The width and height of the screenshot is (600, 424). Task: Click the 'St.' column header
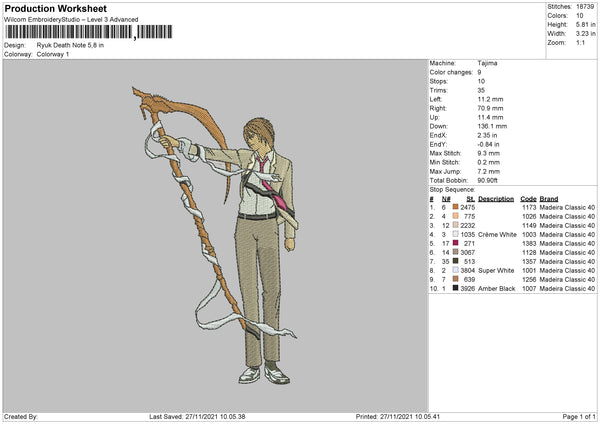tap(471, 199)
